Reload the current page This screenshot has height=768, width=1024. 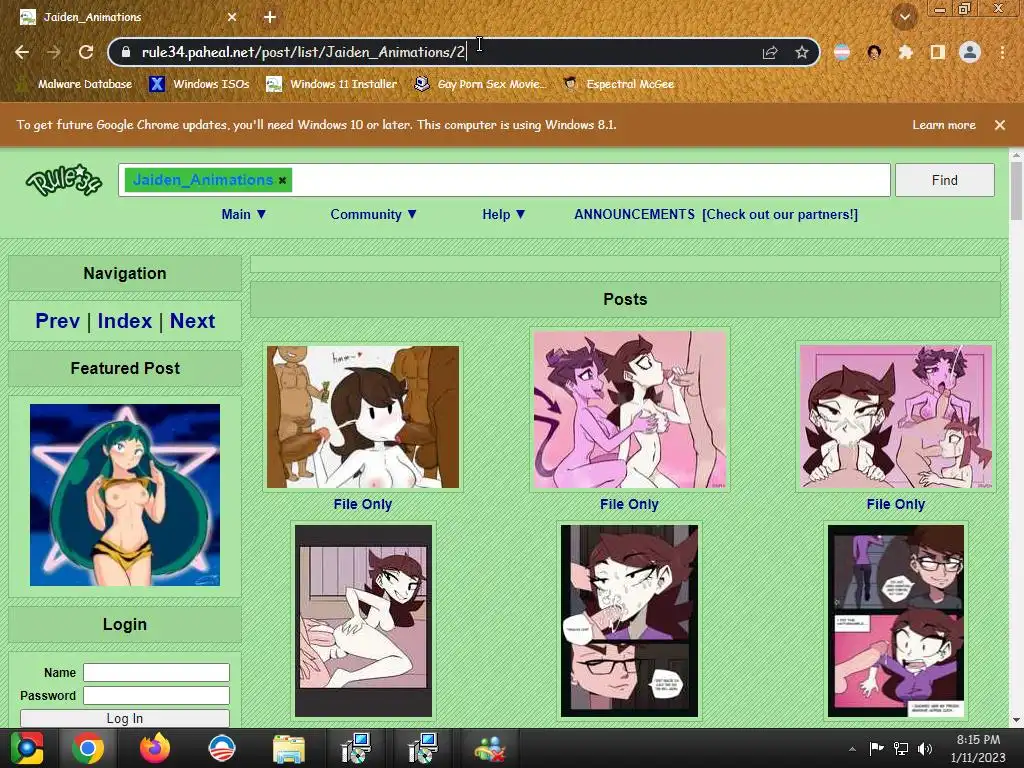[86, 52]
